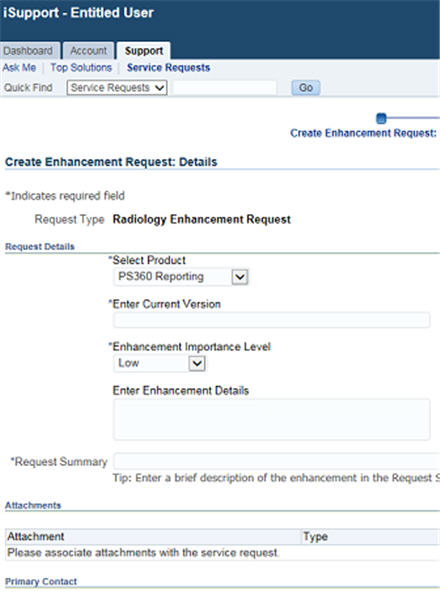The image size is (440, 594).
Task: Open the Ask Me link
Action: point(19,68)
